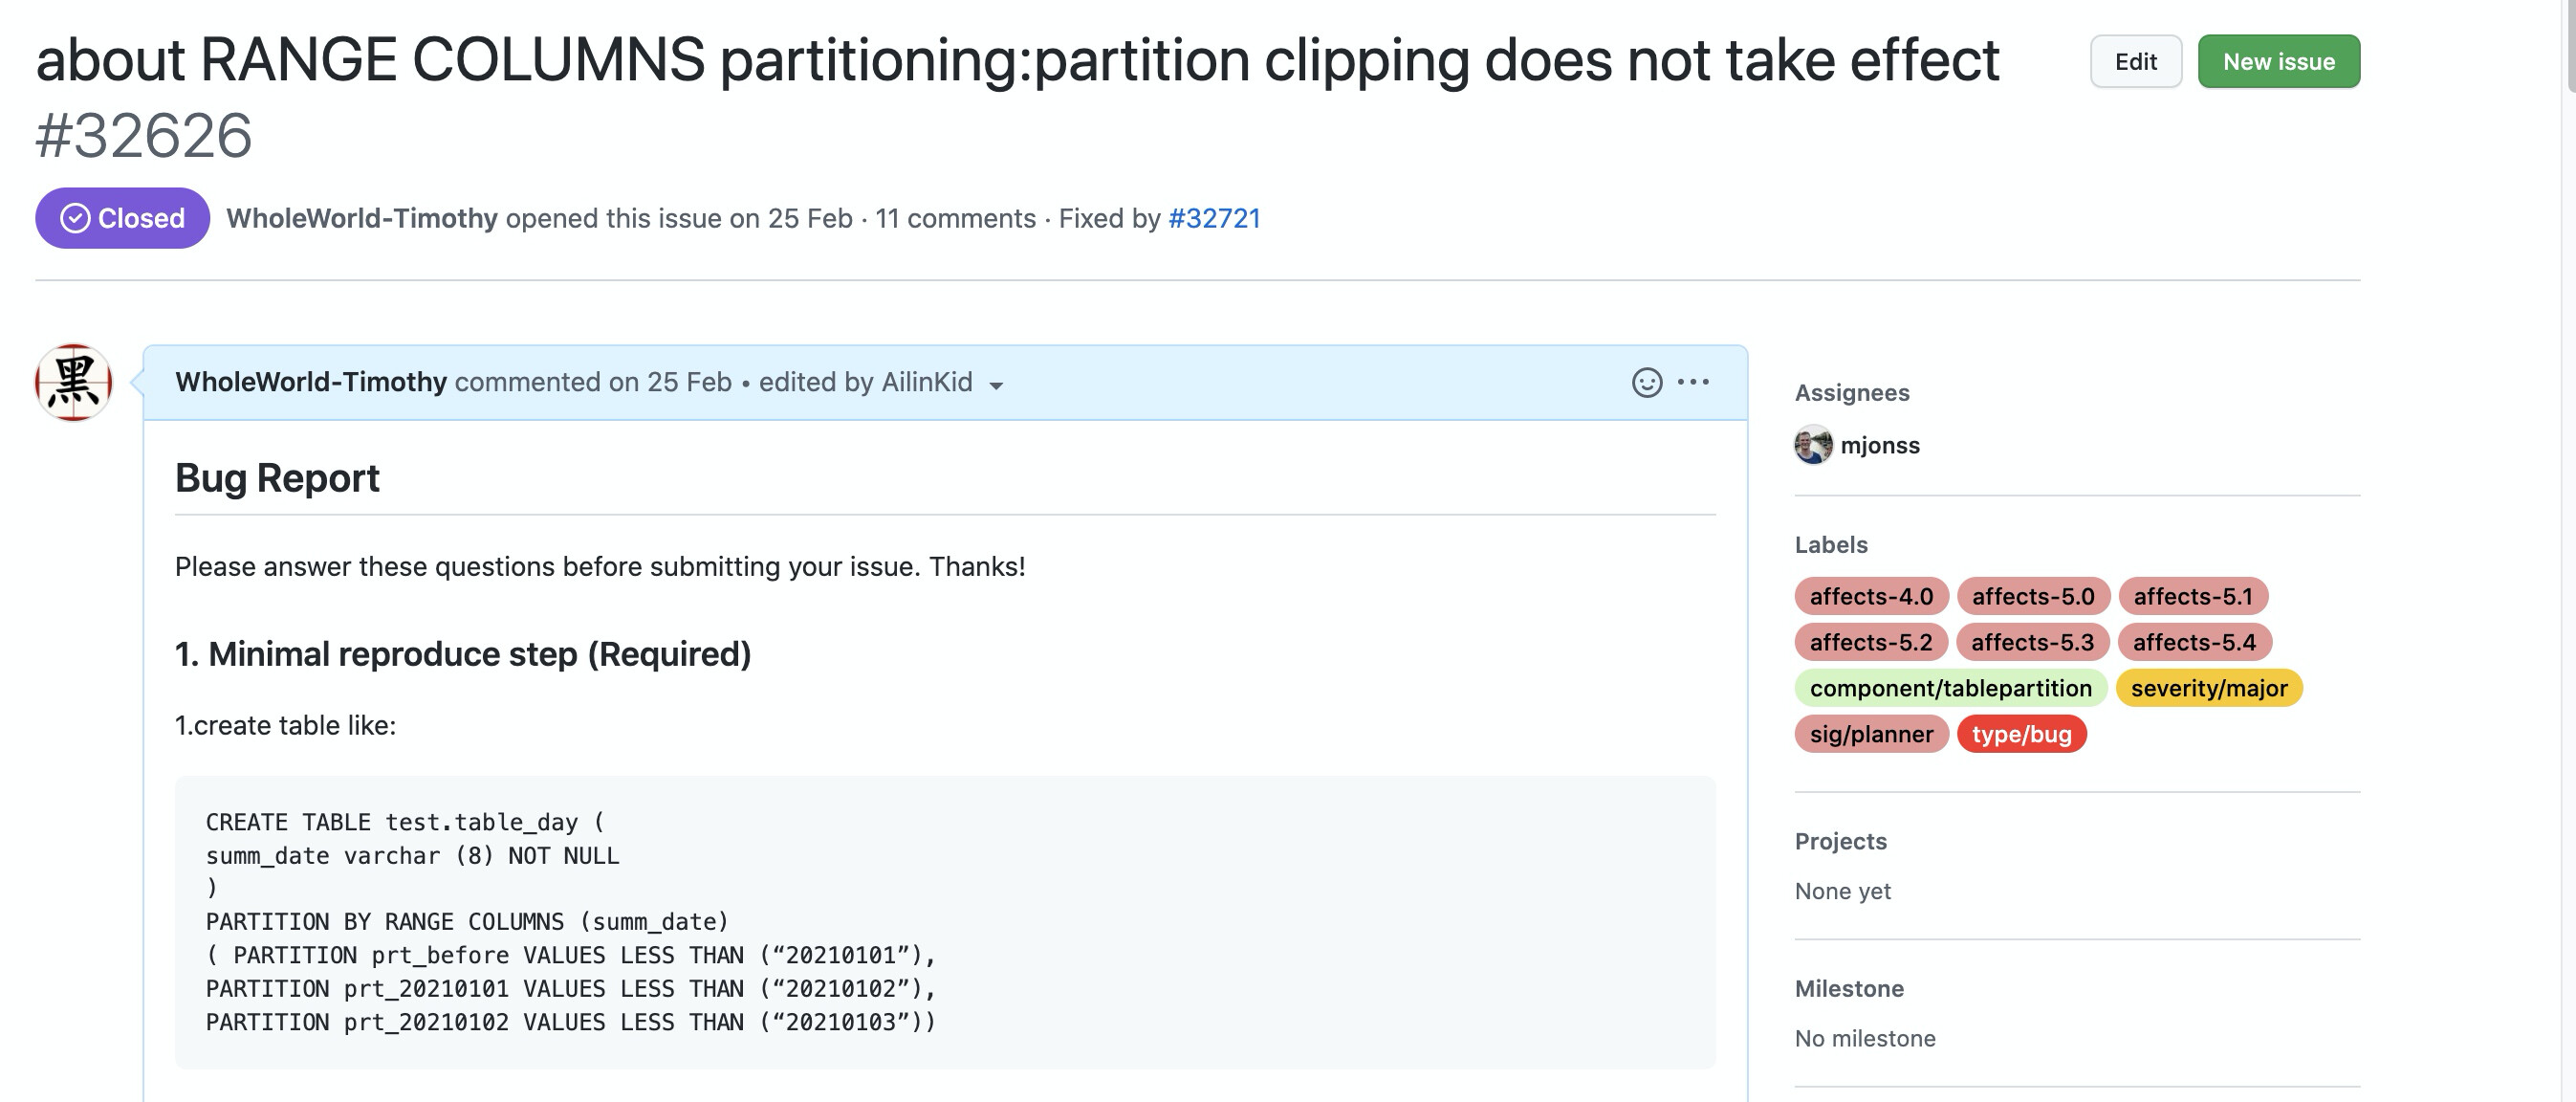Select the affects-5.0 label
The width and height of the screenshot is (2576, 1102).
[x=2032, y=596]
